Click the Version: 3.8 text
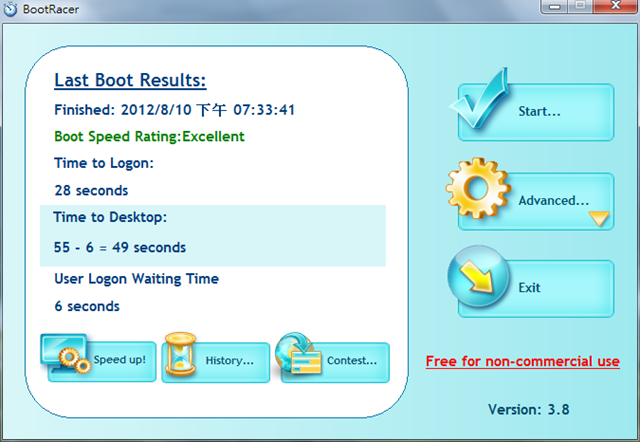 [529, 409]
